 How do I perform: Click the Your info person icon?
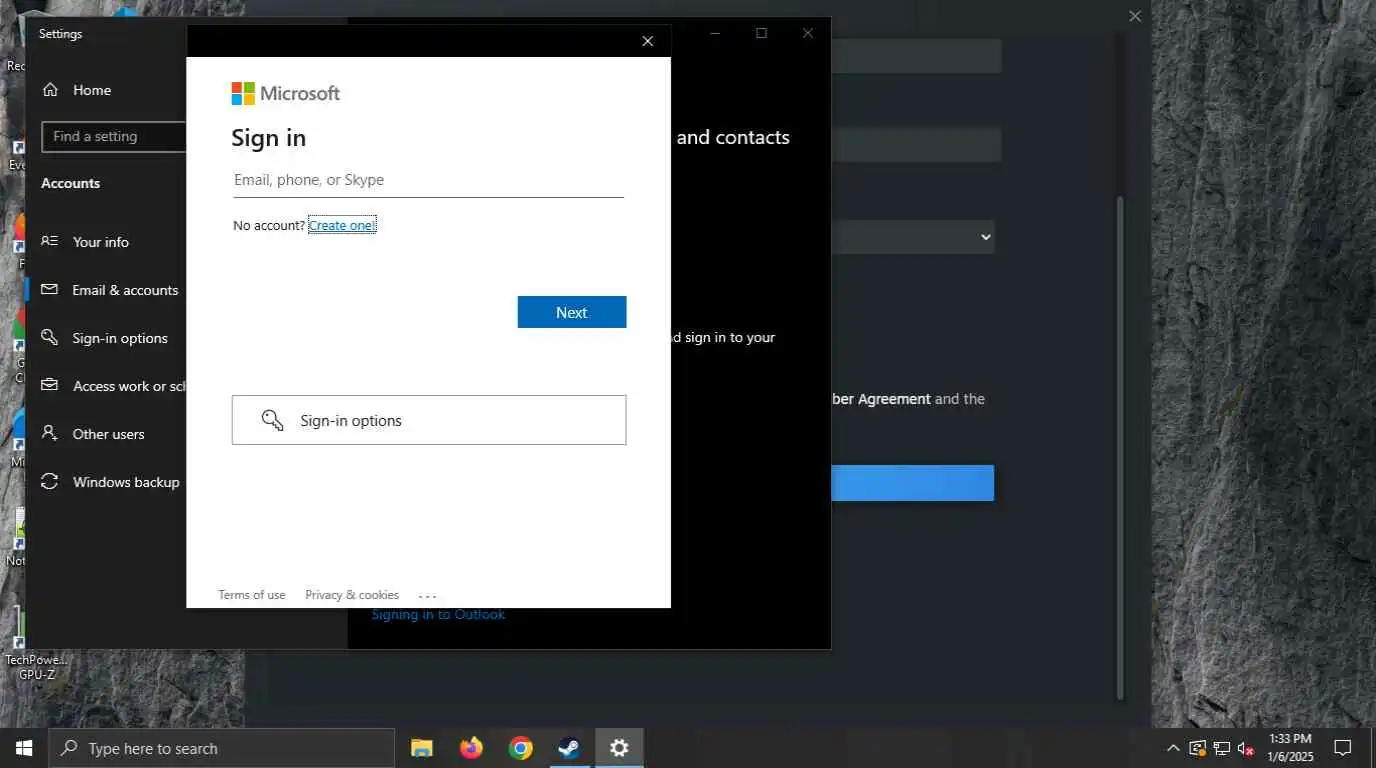[x=50, y=241]
